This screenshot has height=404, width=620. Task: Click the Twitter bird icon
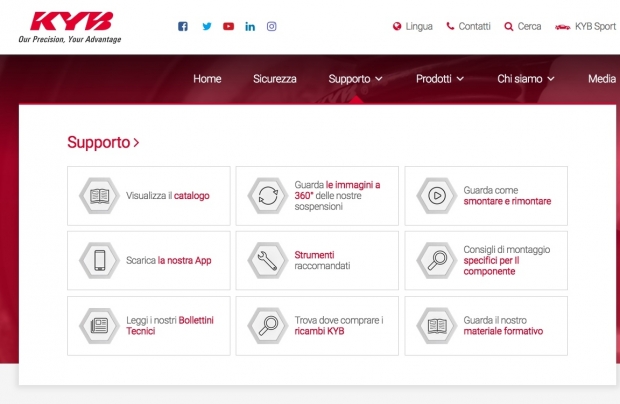(207, 26)
